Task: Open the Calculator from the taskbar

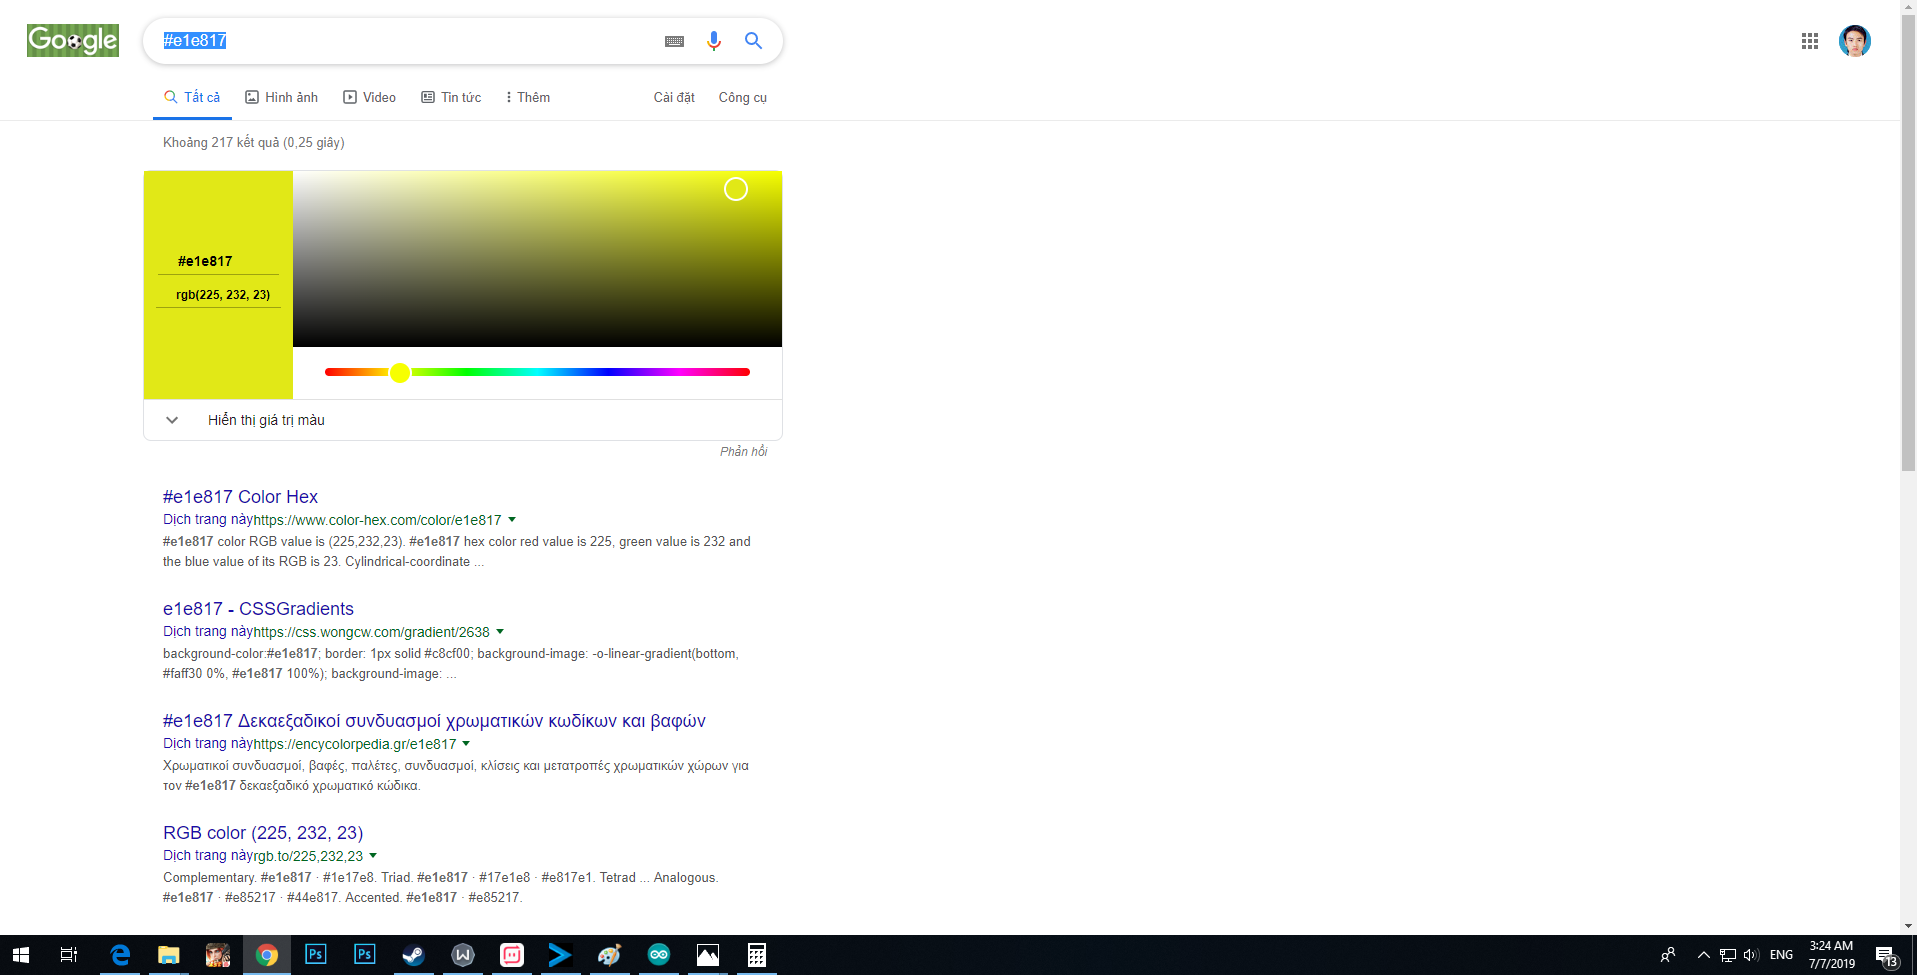Action: pos(755,955)
